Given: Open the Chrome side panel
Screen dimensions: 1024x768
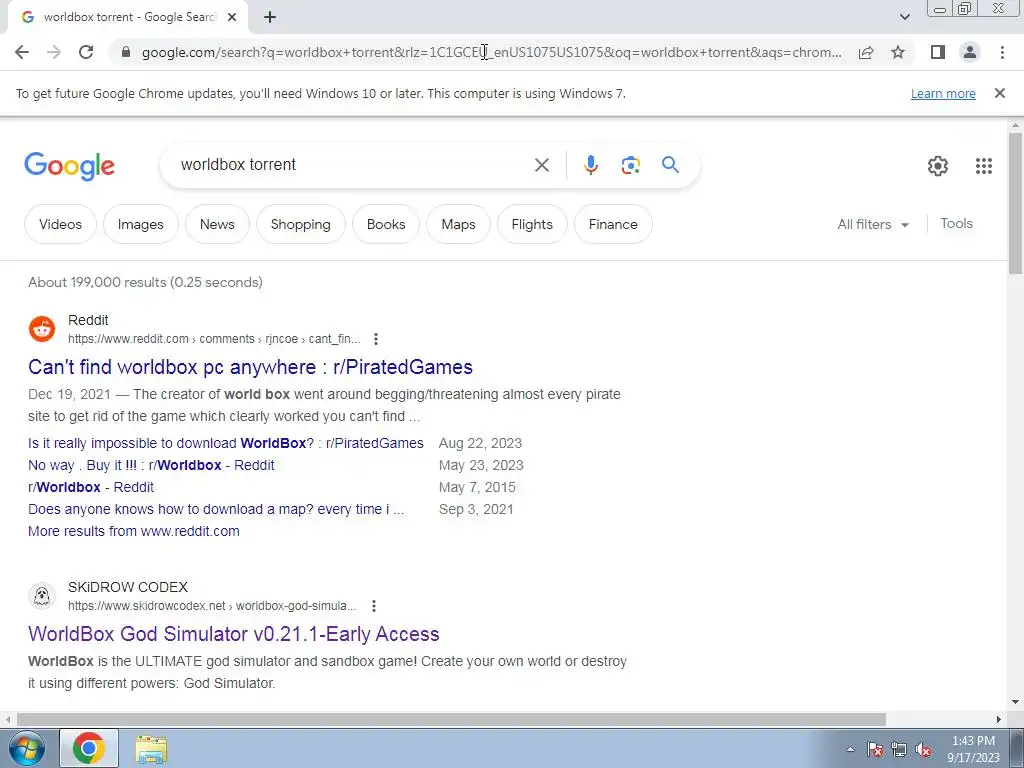Looking at the screenshot, I should 938,52.
